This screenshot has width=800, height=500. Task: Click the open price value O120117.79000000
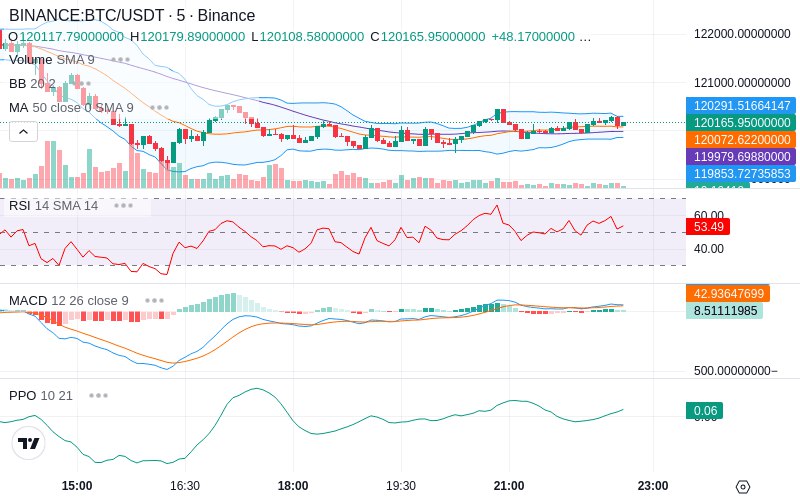(x=66, y=37)
